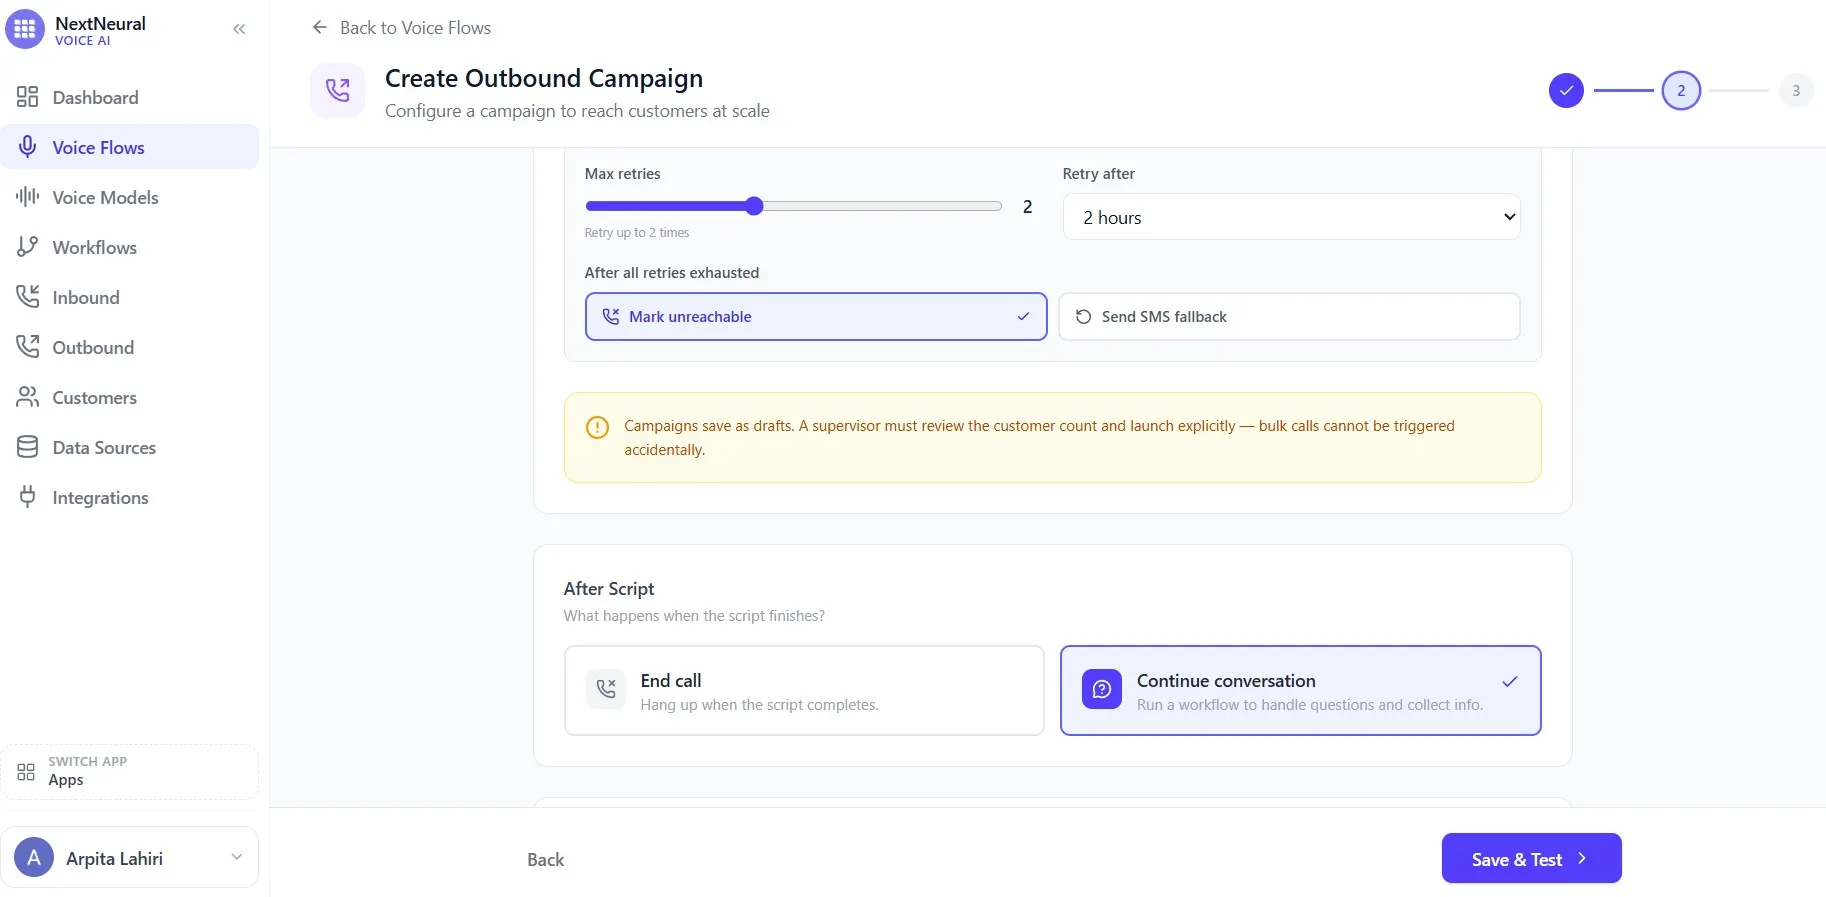1826x897 pixels.
Task: Click the back arrow icon
Action: coord(320,27)
